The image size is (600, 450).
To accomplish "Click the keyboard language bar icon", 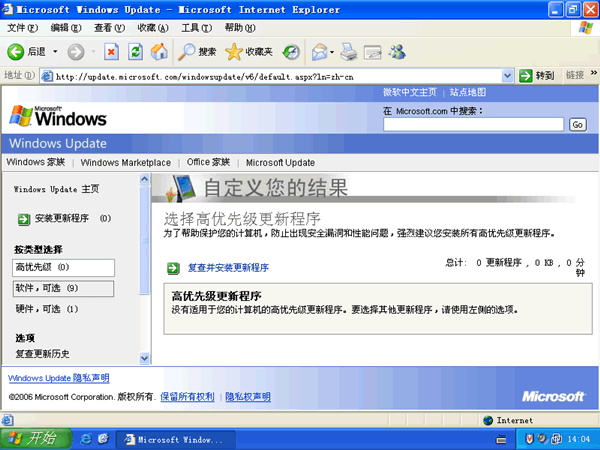I will point(501,440).
